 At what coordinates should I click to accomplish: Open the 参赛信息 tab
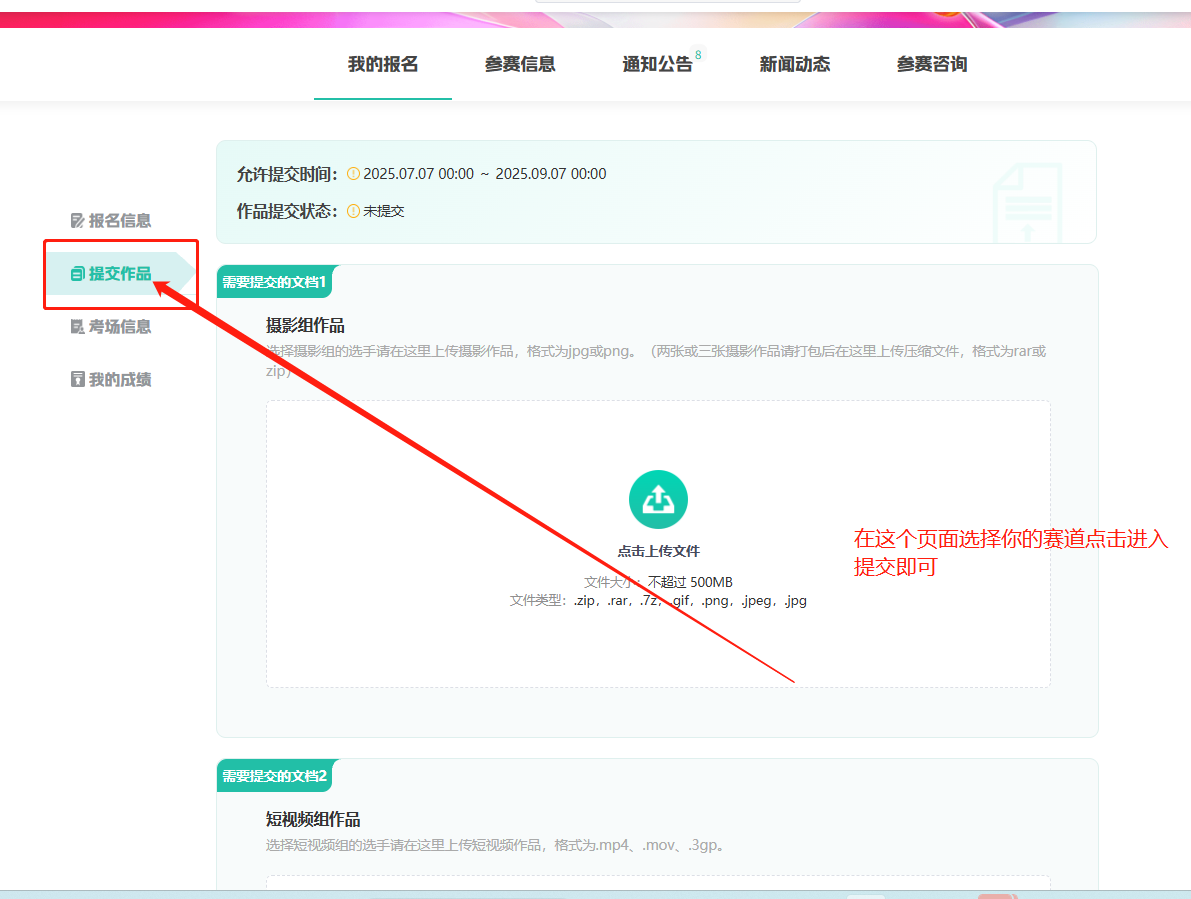(x=520, y=65)
